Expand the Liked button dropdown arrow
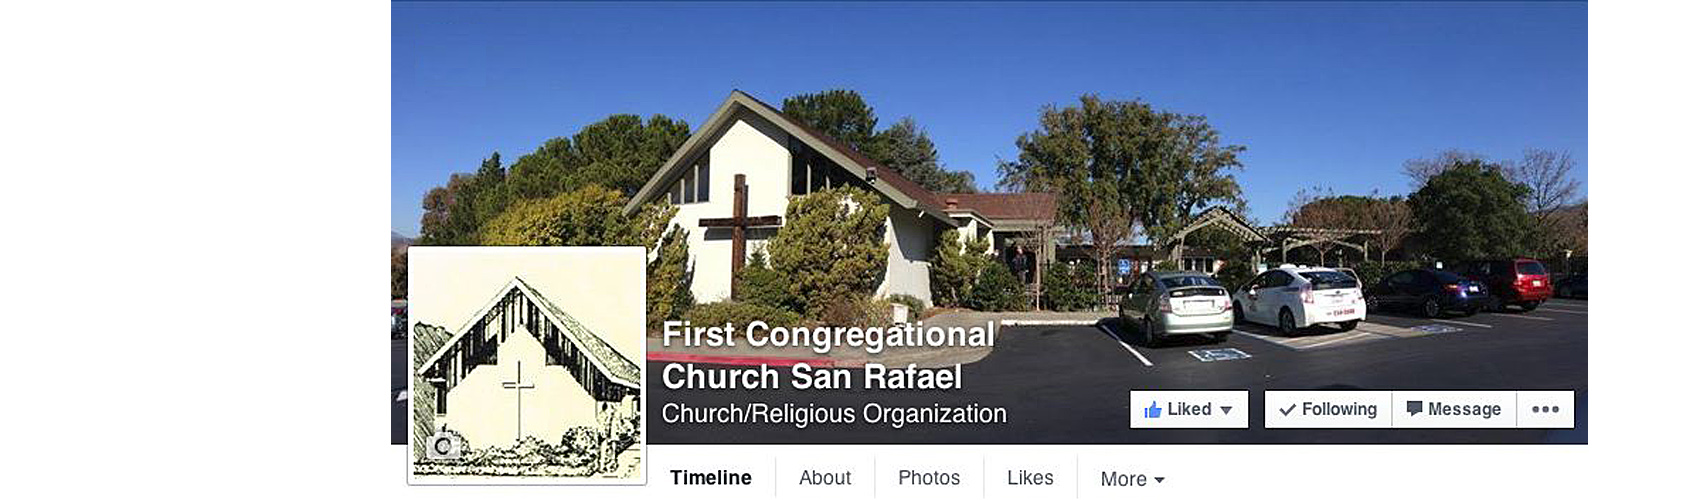 click(x=1226, y=410)
